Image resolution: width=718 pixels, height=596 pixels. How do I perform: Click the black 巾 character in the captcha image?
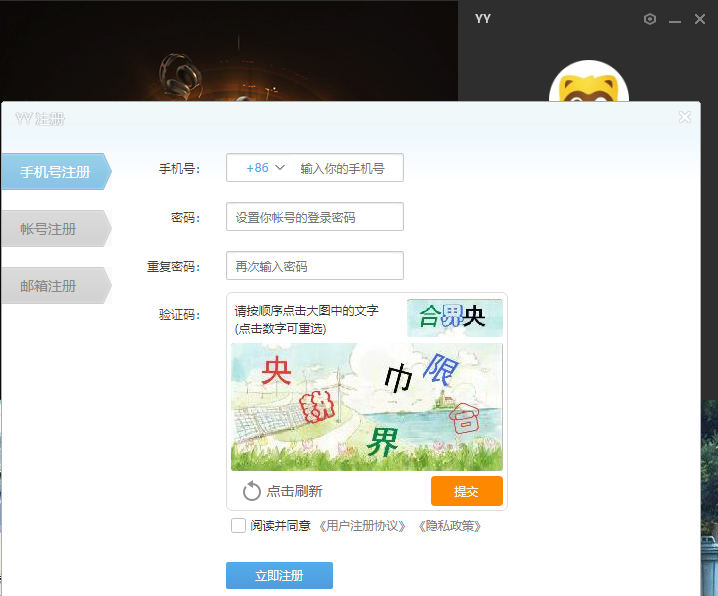[x=398, y=378]
